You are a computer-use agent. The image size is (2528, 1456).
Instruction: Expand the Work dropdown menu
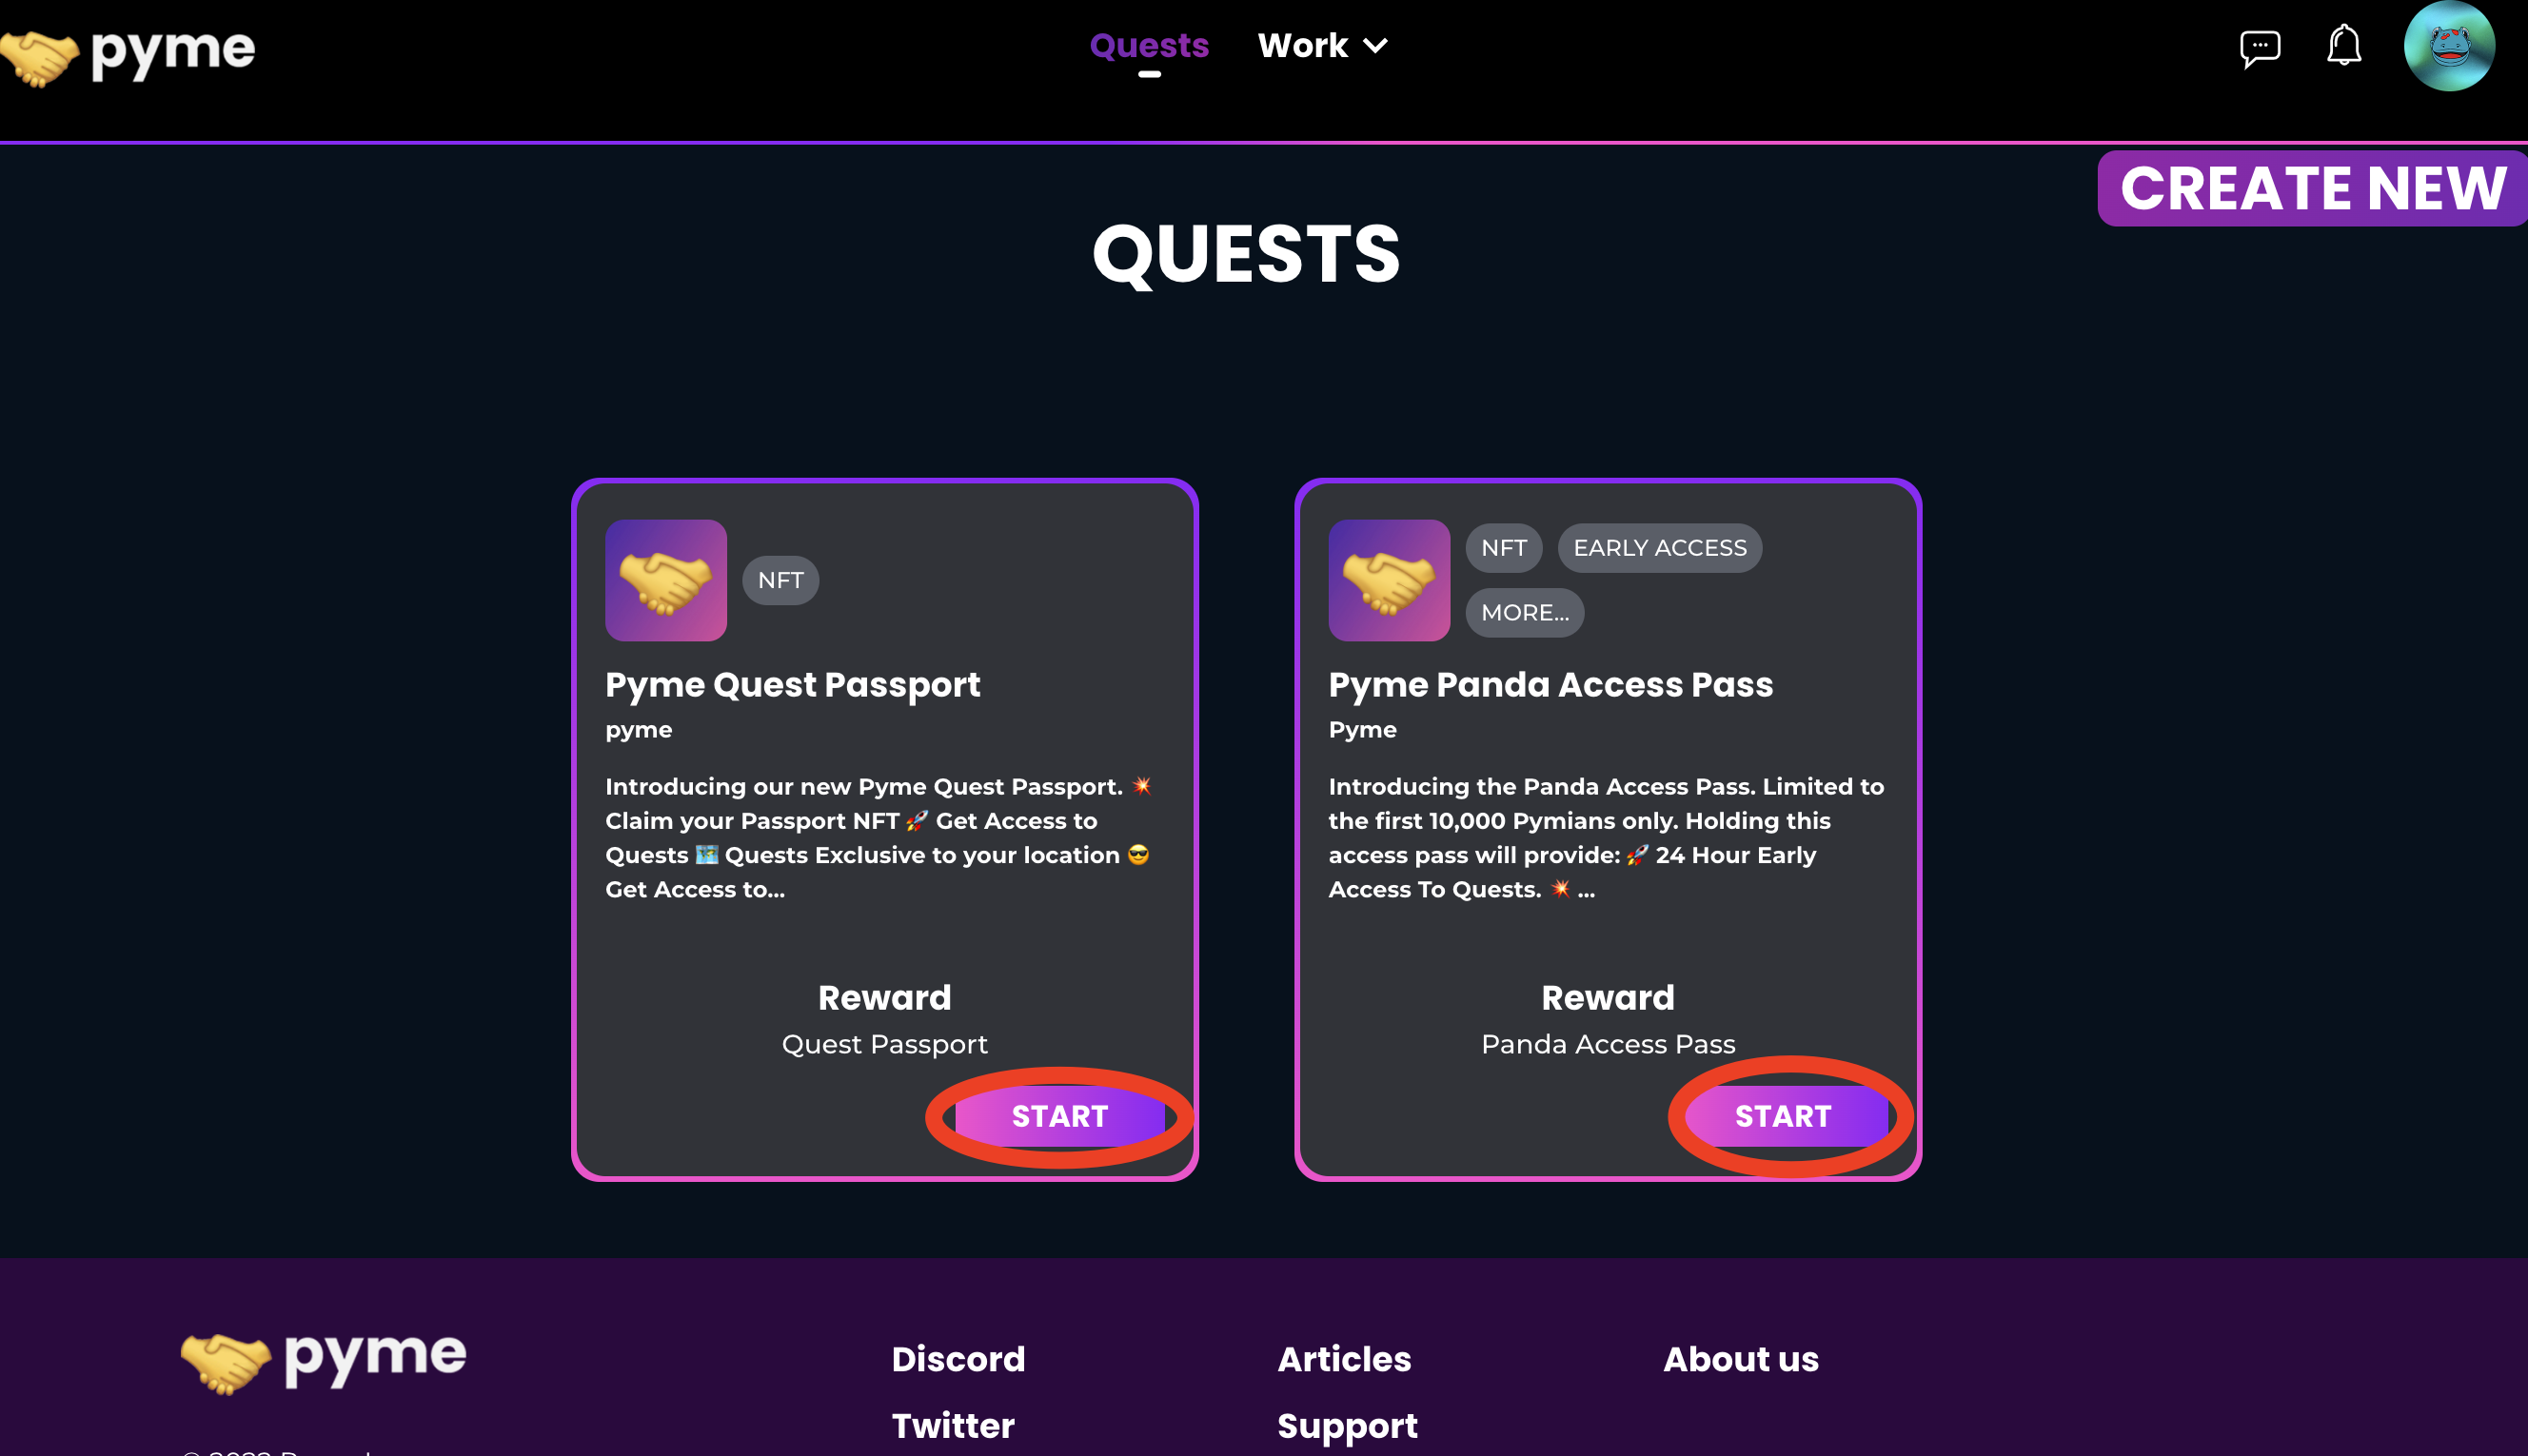tap(1322, 46)
